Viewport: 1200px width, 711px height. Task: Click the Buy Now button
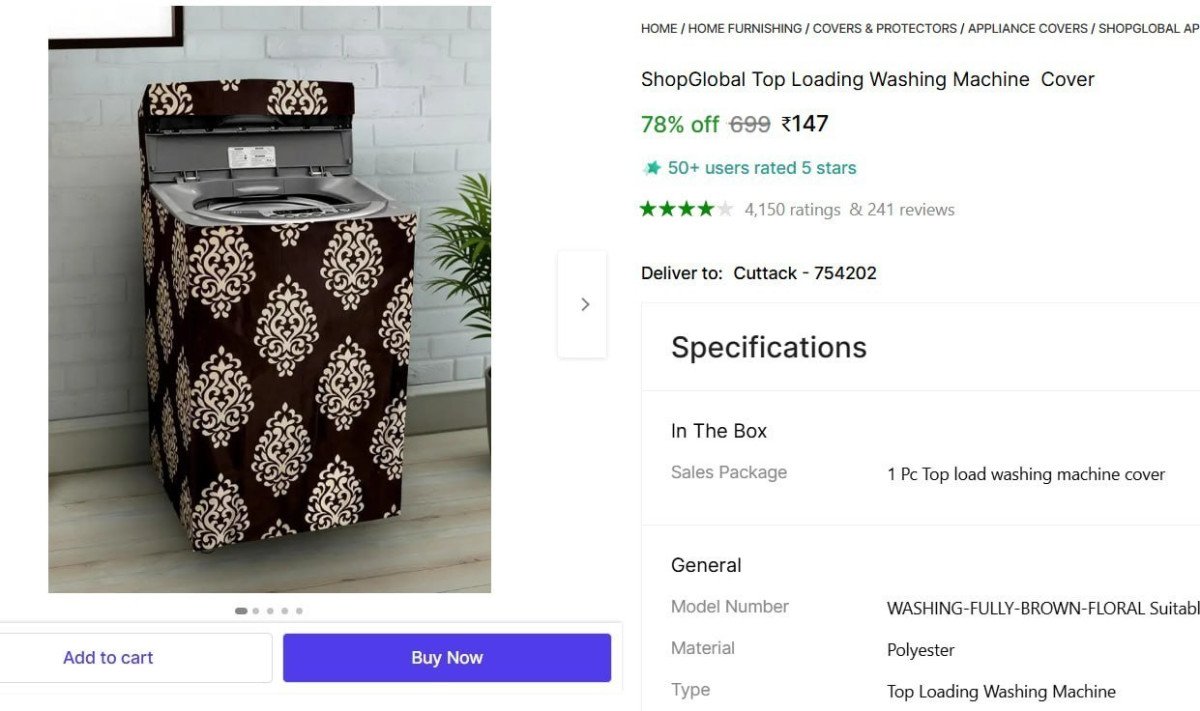coord(446,657)
